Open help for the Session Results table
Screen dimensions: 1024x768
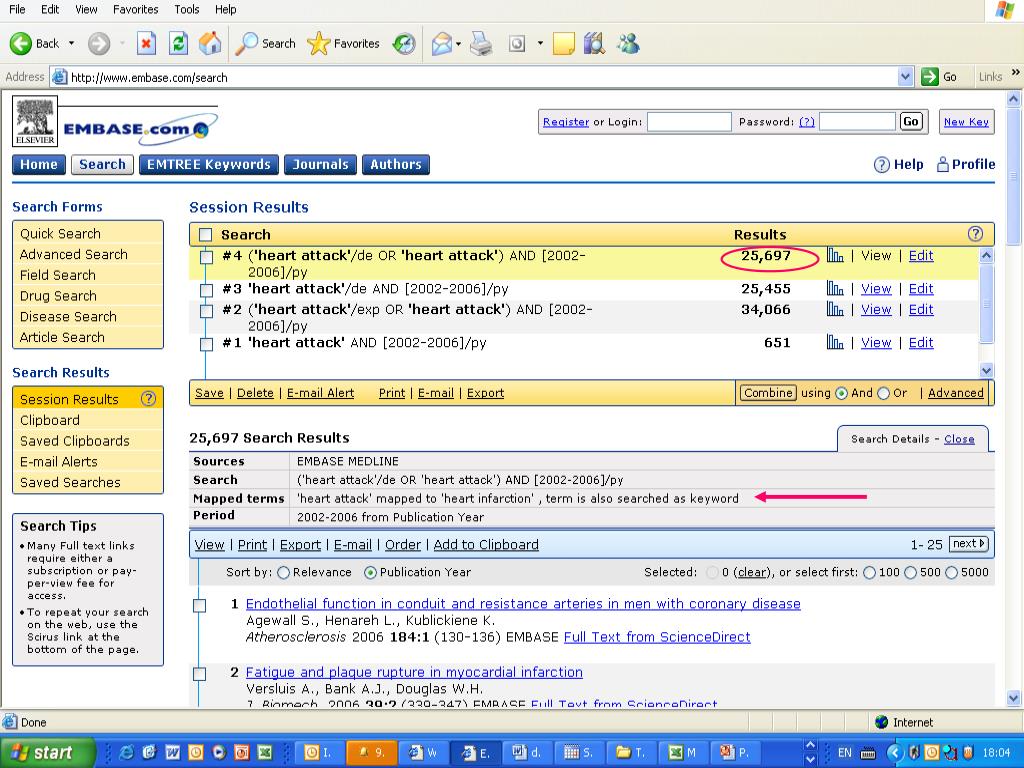click(975, 234)
